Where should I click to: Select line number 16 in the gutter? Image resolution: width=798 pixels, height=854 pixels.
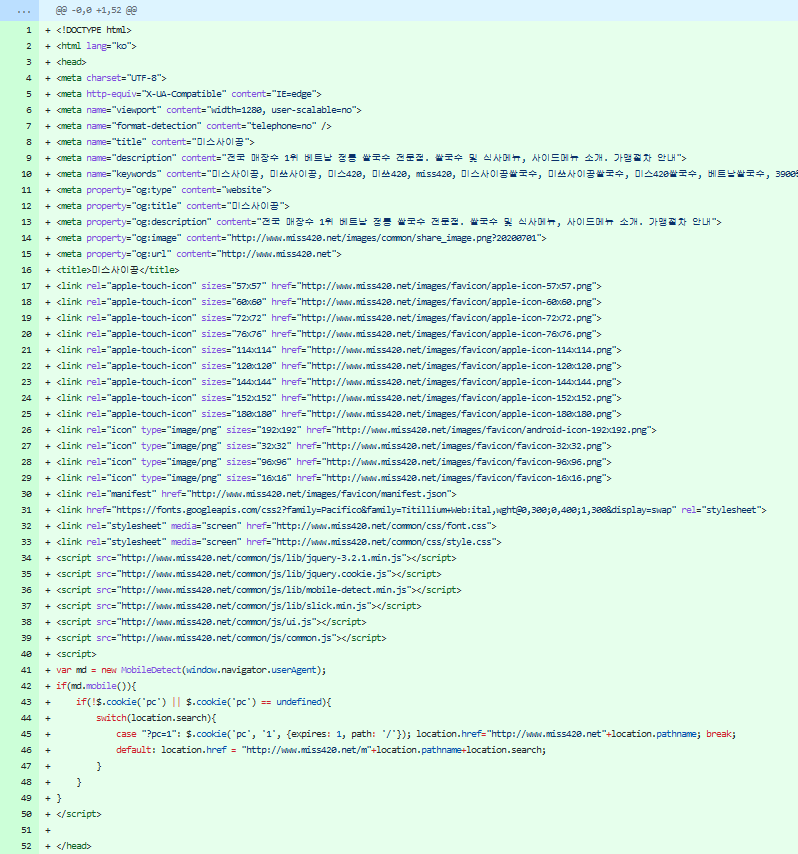[26, 270]
